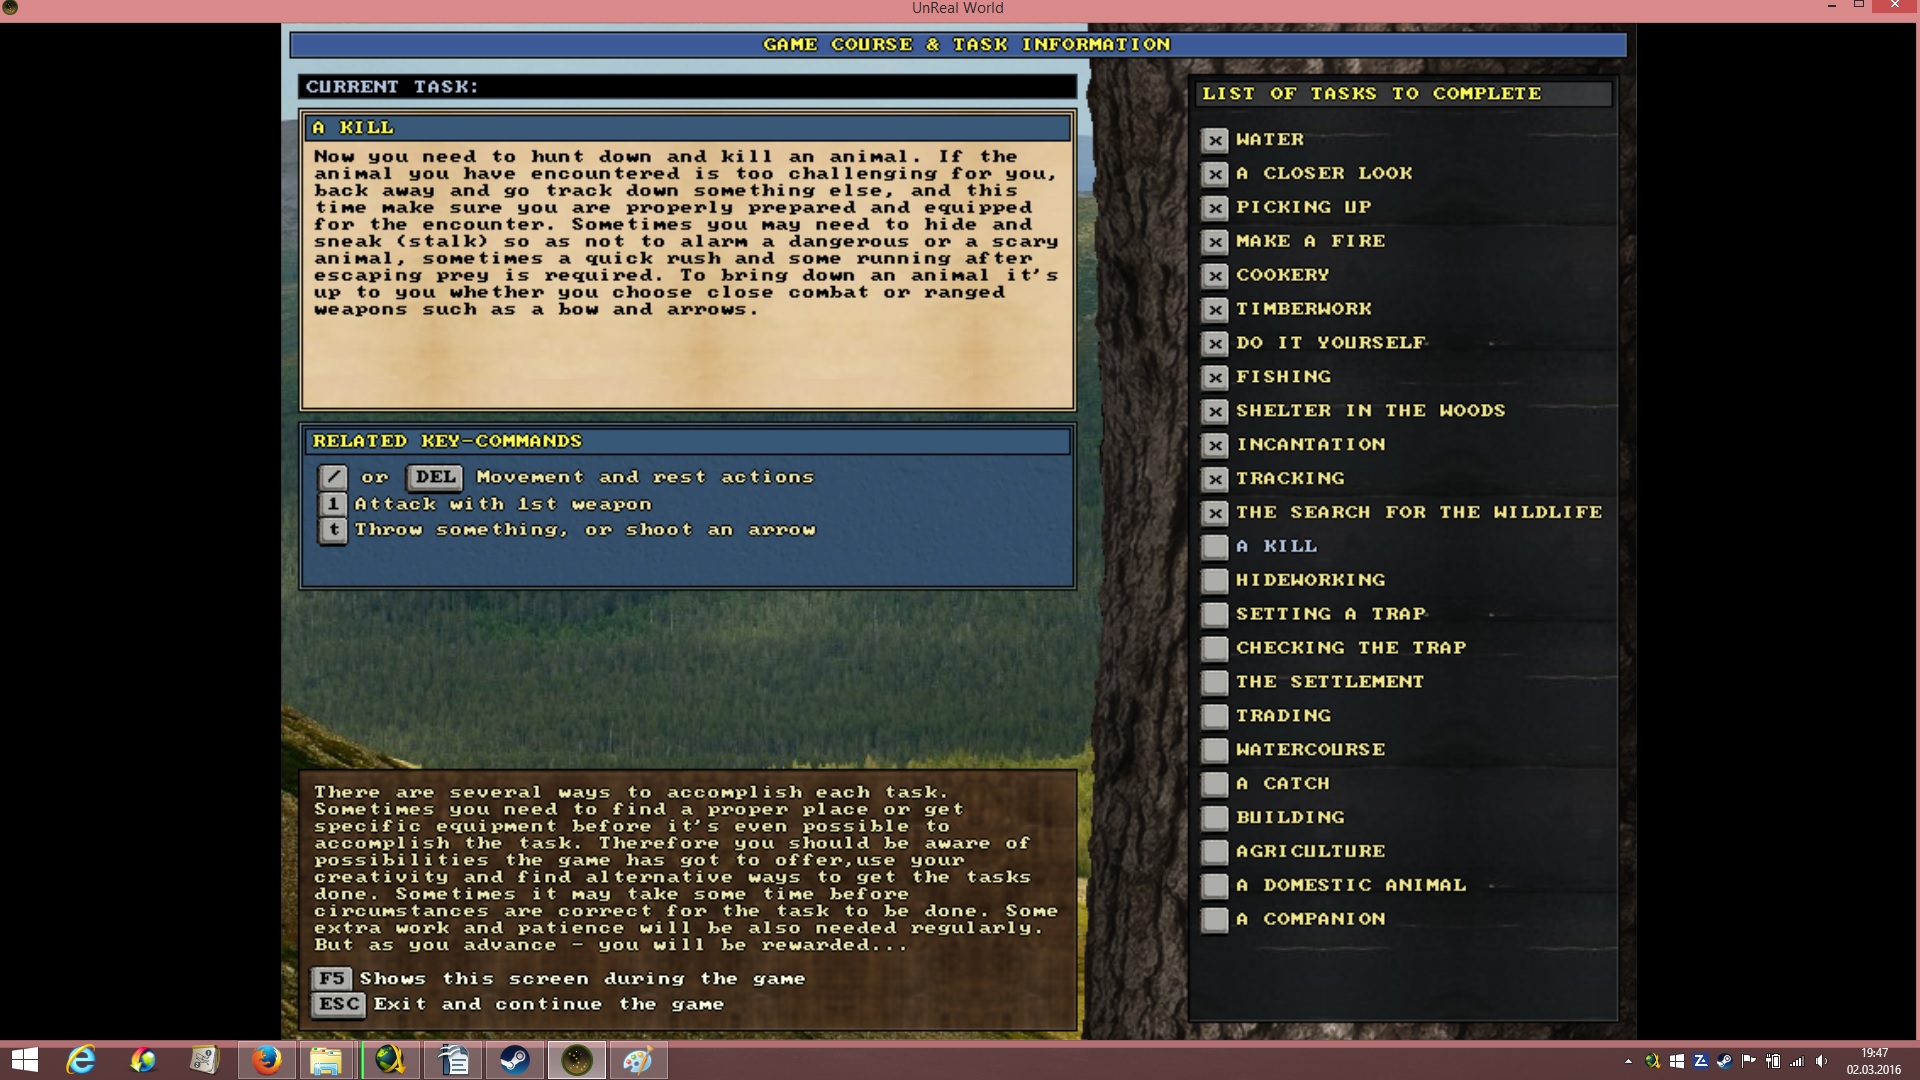Click the volume speaker tray icon
Viewport: 1920px width, 1080px height.
(1821, 1061)
